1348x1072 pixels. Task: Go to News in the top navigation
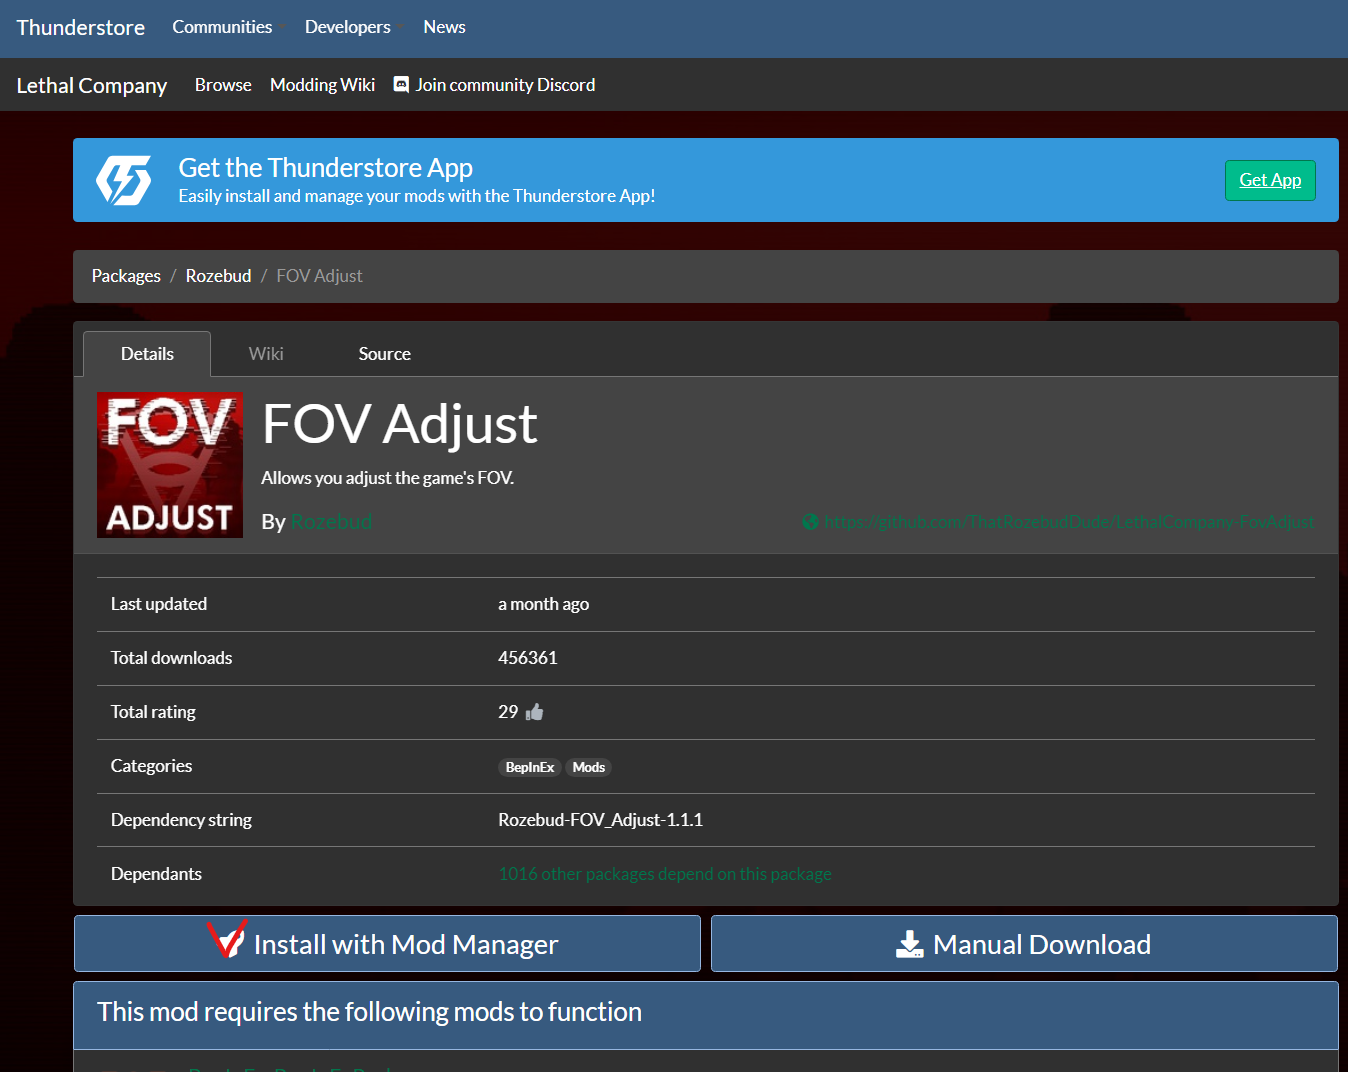pos(444,27)
